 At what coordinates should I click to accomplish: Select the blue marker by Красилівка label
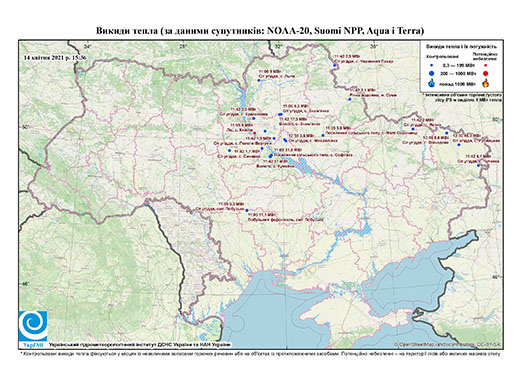pos(254,118)
